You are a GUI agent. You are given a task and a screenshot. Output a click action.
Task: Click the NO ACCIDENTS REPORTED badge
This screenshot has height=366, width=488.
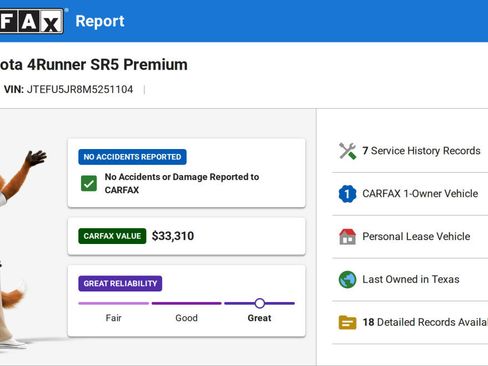132,157
